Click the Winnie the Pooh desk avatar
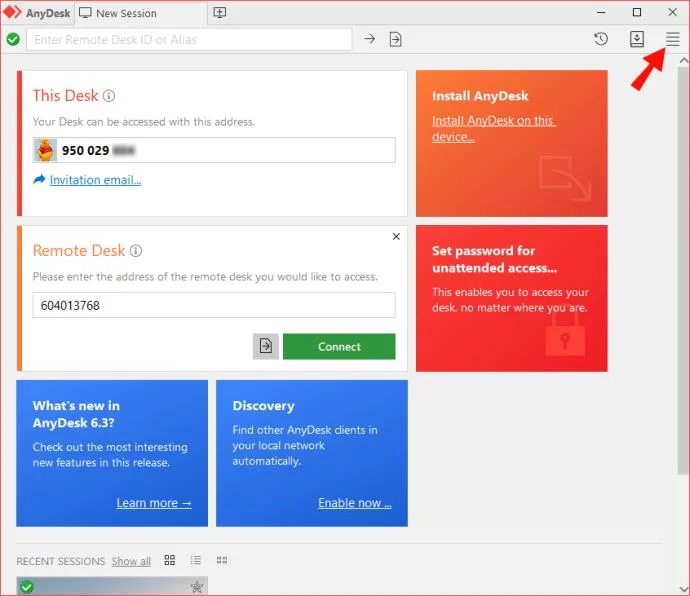The width and height of the screenshot is (690, 596). [45, 150]
